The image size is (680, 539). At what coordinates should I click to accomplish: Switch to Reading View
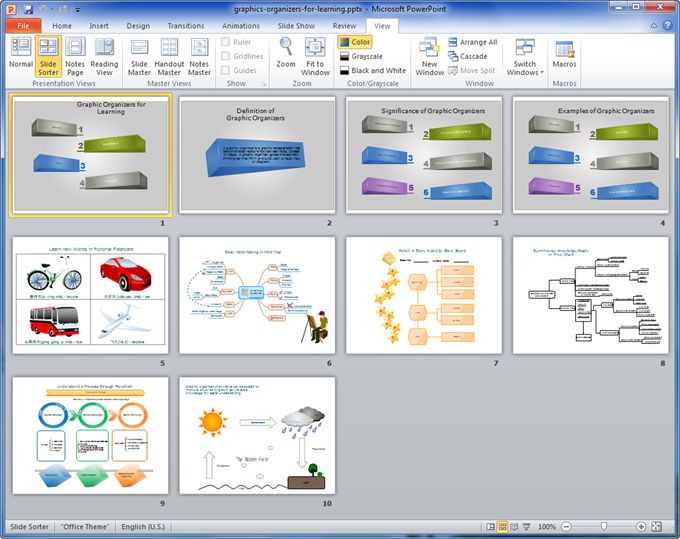(x=104, y=57)
